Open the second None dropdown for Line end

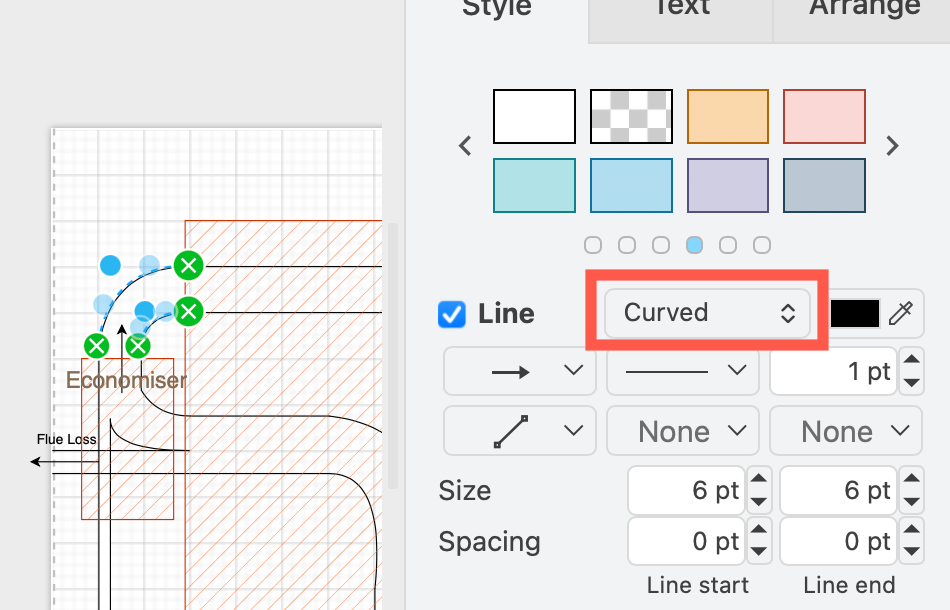coord(845,431)
